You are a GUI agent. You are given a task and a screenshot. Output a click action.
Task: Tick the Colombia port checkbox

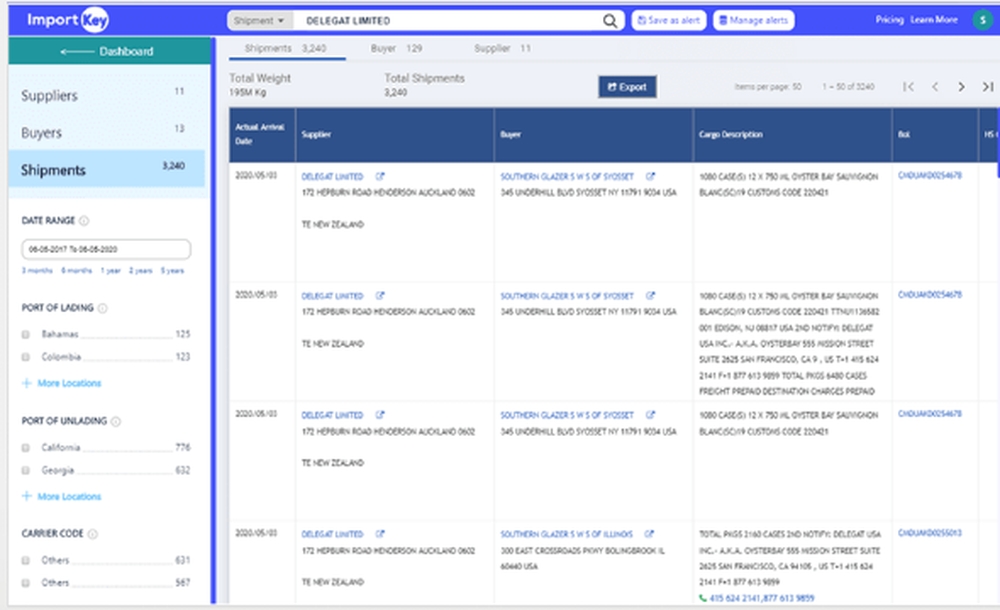pyautogui.click(x=26, y=357)
